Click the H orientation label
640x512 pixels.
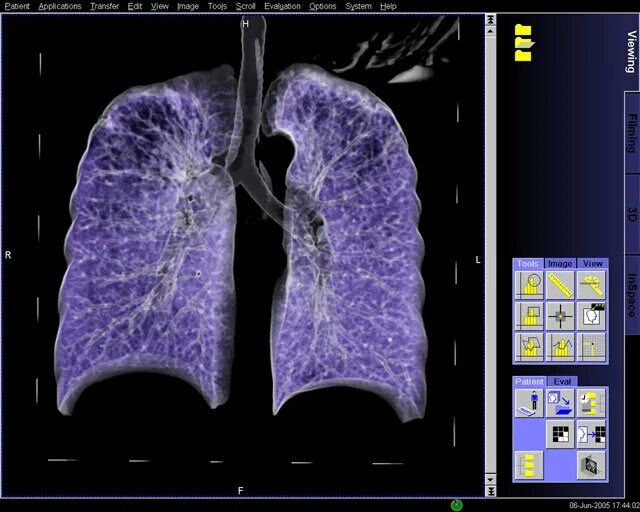(245, 24)
